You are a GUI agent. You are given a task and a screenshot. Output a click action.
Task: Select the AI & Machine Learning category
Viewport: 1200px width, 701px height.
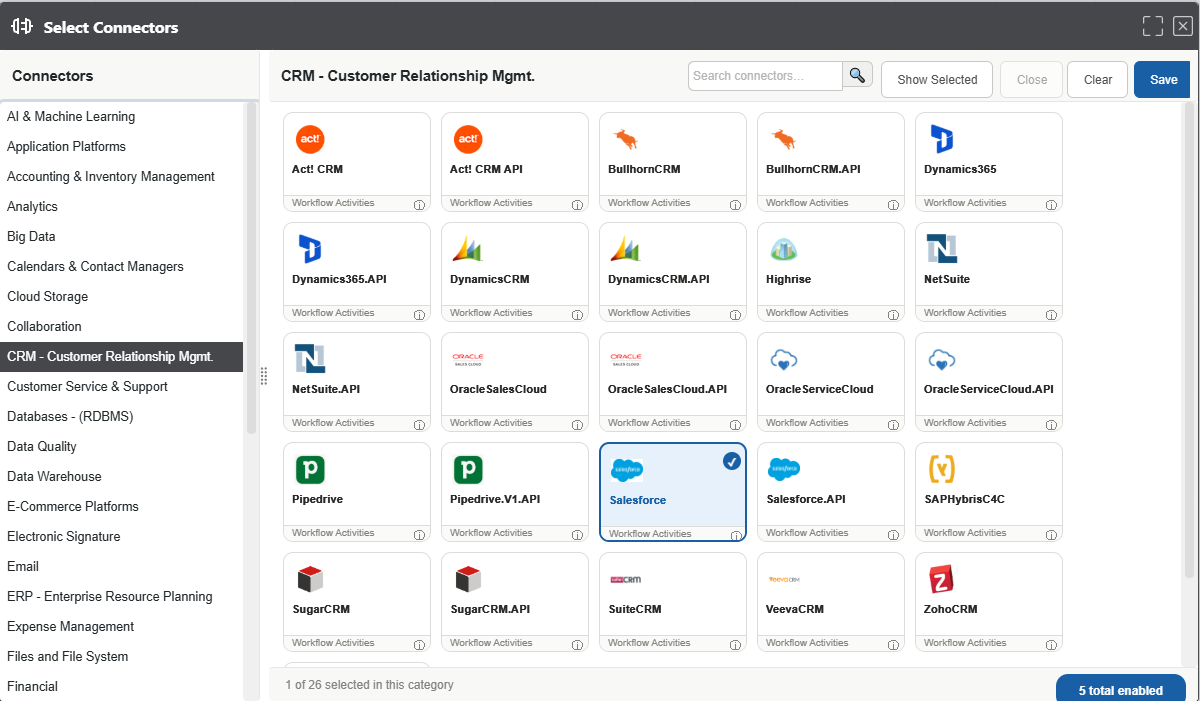tap(122, 117)
